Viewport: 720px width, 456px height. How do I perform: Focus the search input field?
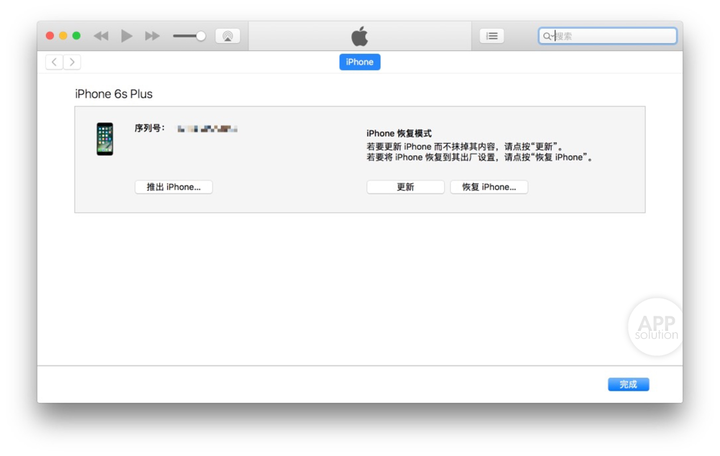pos(608,36)
